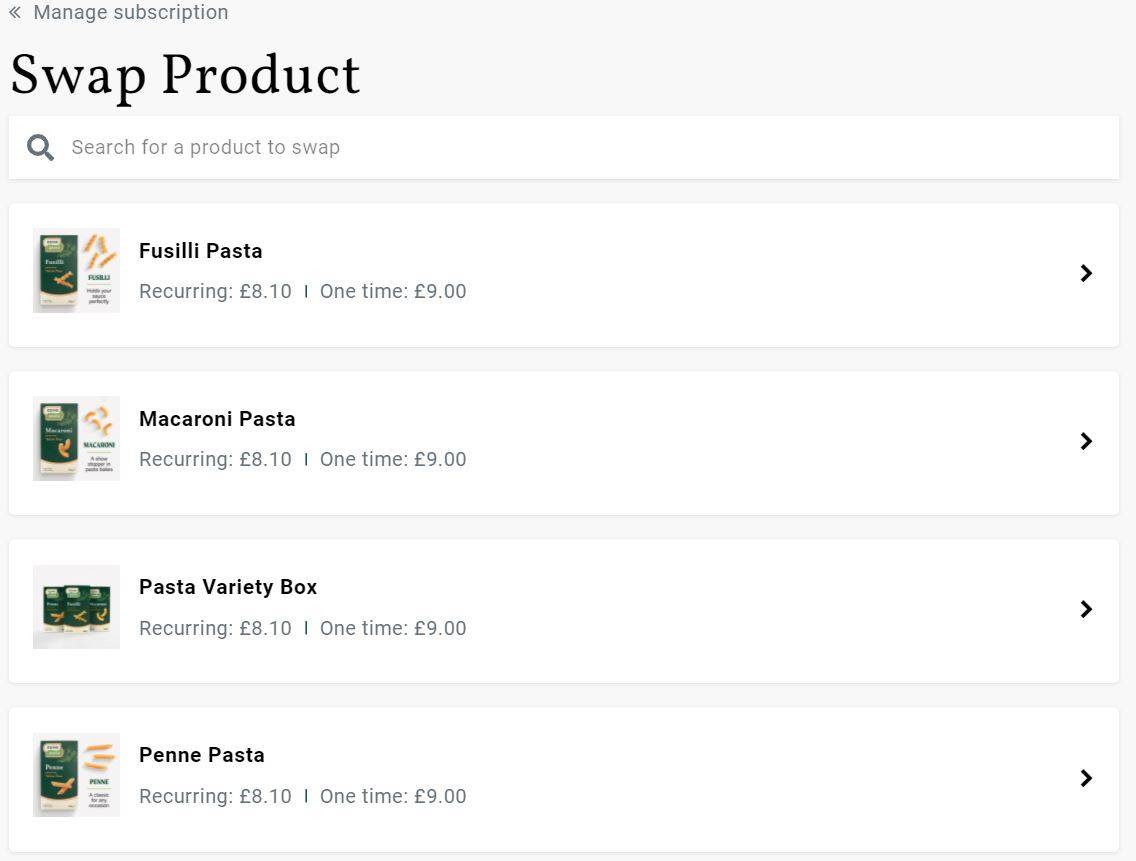Click Pasta Variety Box's recurring price text
The height and width of the screenshot is (861, 1136).
[x=215, y=628]
